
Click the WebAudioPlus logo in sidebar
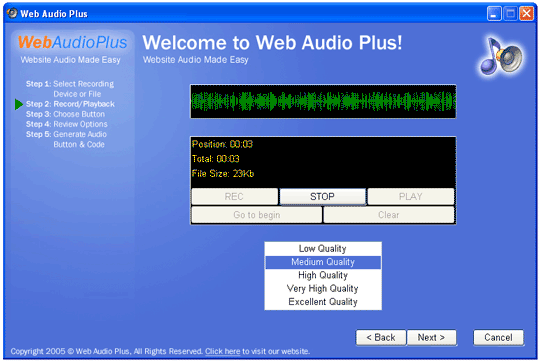point(73,43)
